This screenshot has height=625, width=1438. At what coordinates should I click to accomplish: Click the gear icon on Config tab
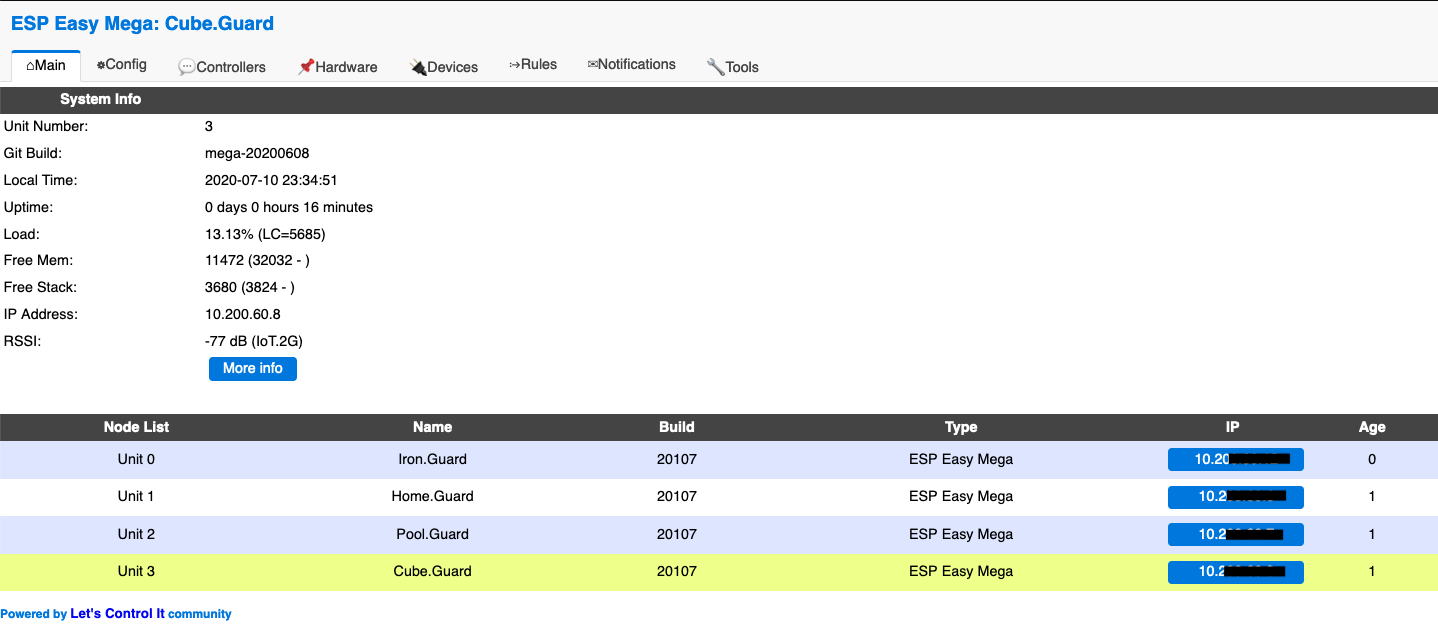(x=101, y=65)
